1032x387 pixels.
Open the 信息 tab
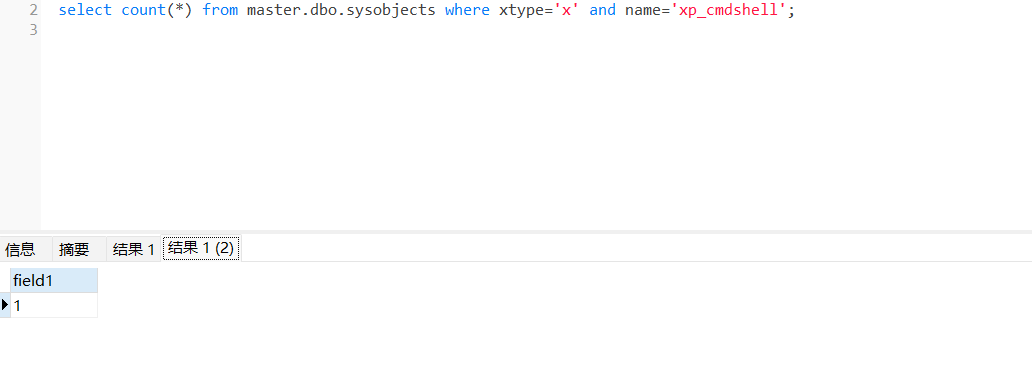point(20,249)
